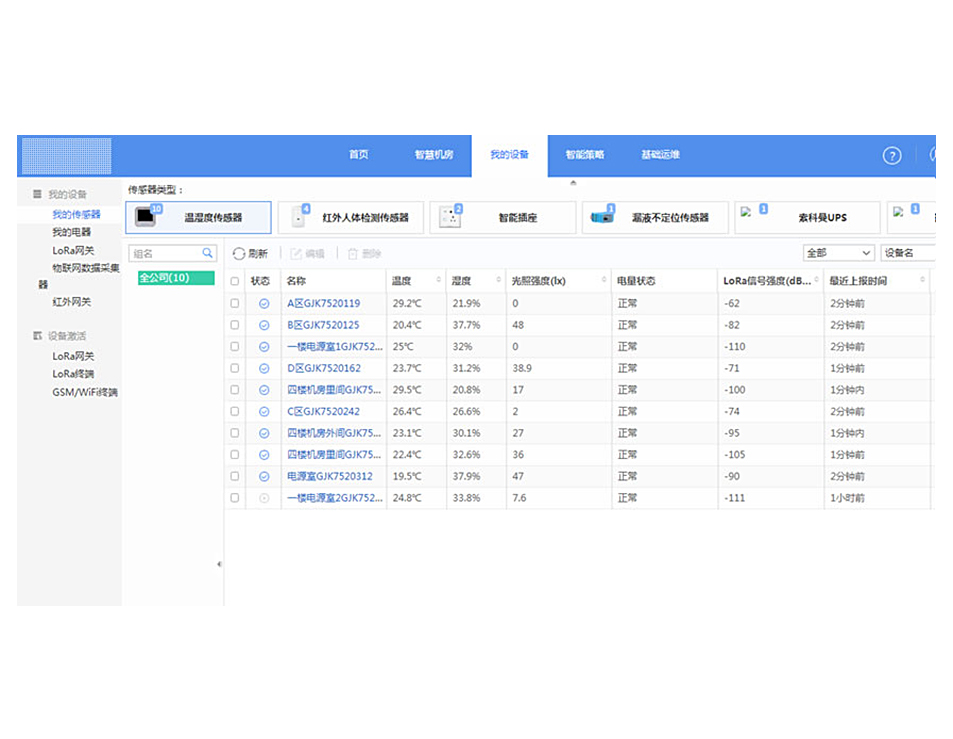Click the search magnifier in group name box
The height and width of the screenshot is (739, 953).
pos(208,254)
